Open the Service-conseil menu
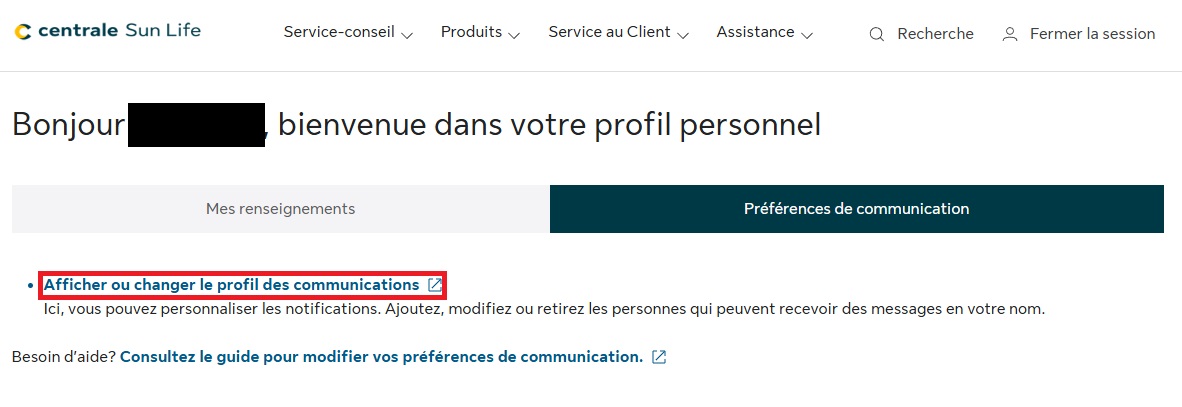 tap(339, 32)
